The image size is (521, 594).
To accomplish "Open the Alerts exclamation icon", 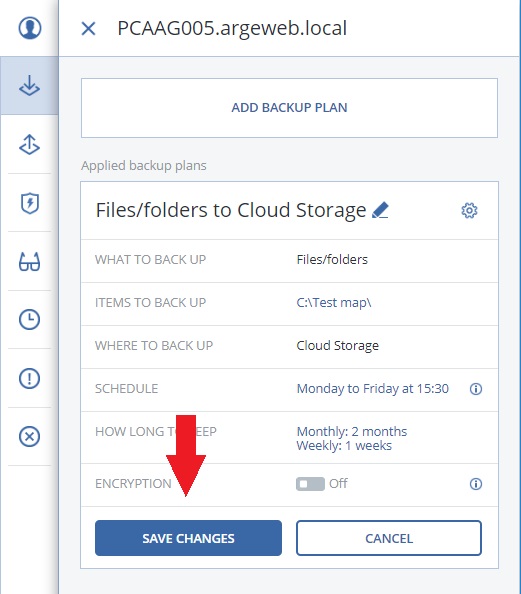I will coord(29,378).
